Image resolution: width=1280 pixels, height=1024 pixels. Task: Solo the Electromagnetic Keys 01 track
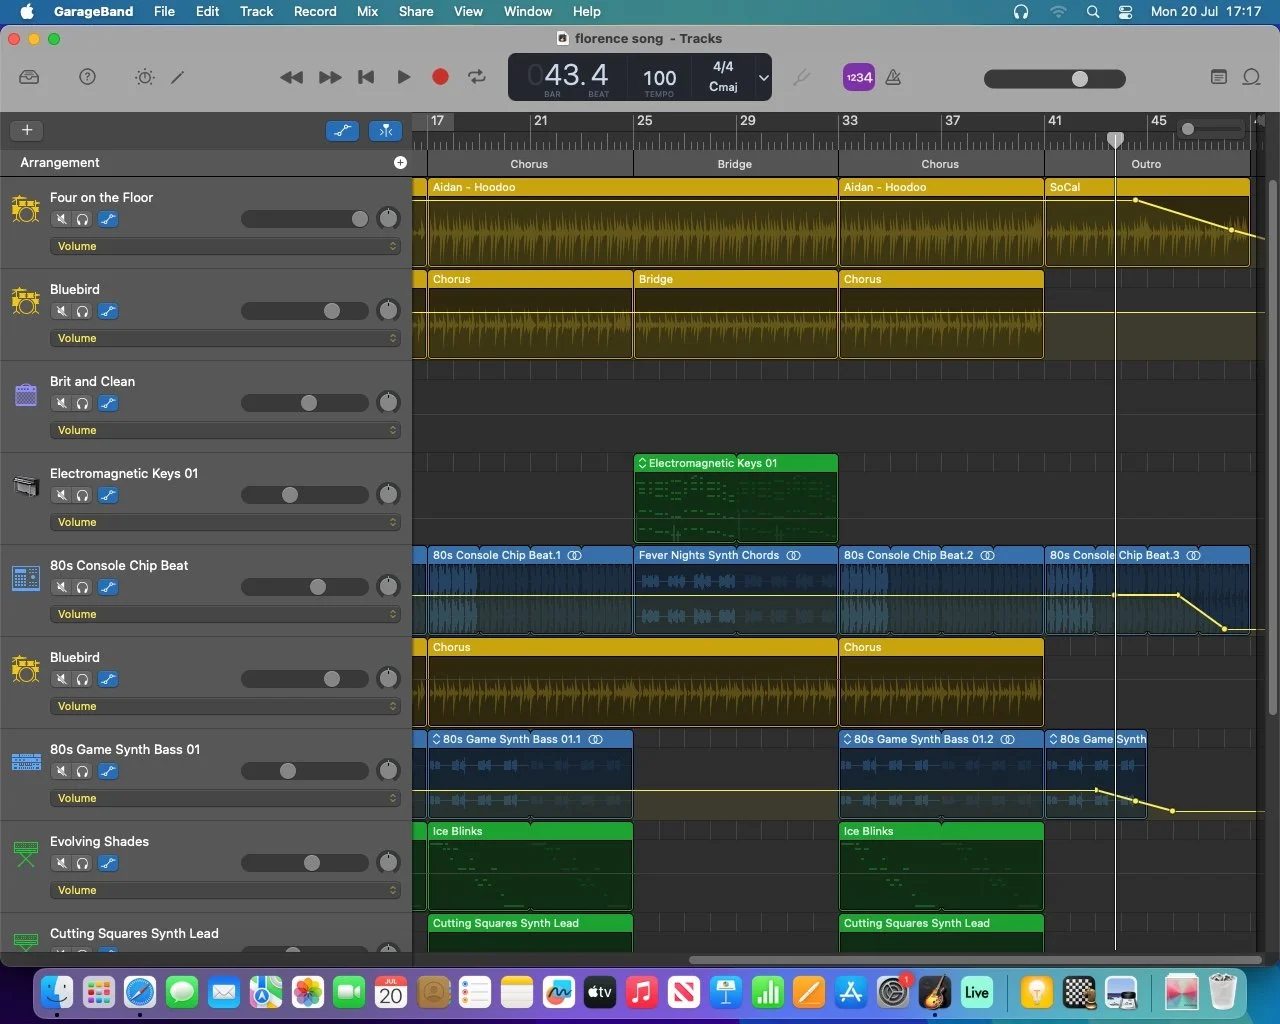pos(83,495)
